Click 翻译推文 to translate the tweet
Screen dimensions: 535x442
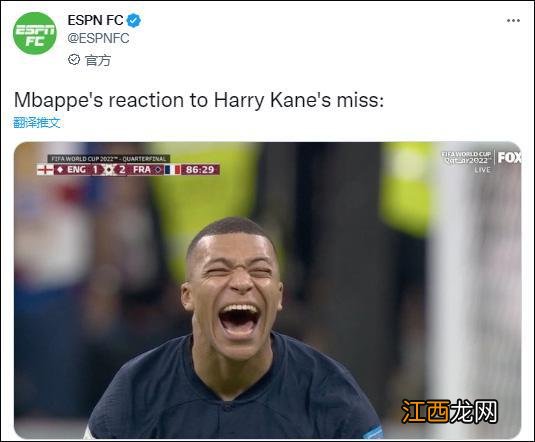37,122
